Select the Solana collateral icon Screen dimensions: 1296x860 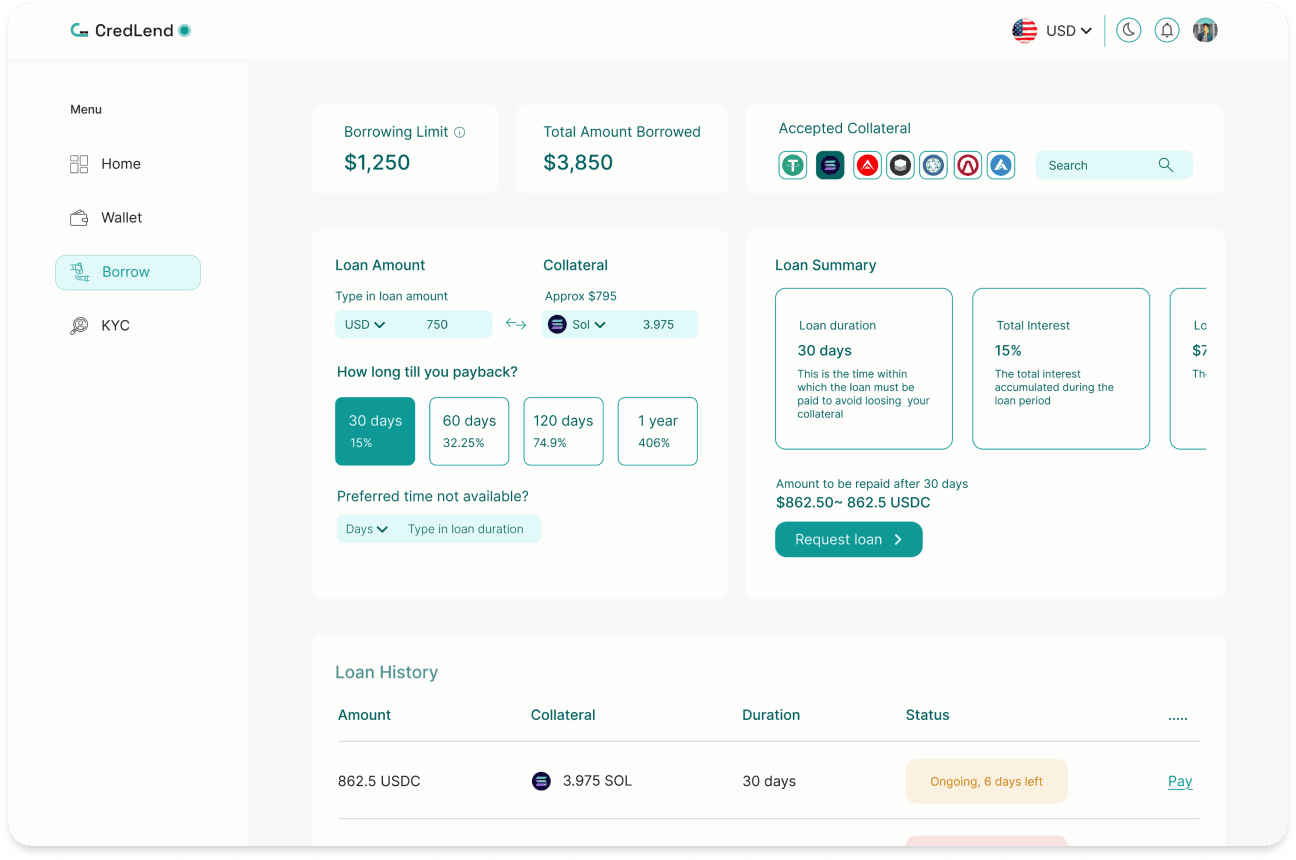pyautogui.click(x=830, y=165)
